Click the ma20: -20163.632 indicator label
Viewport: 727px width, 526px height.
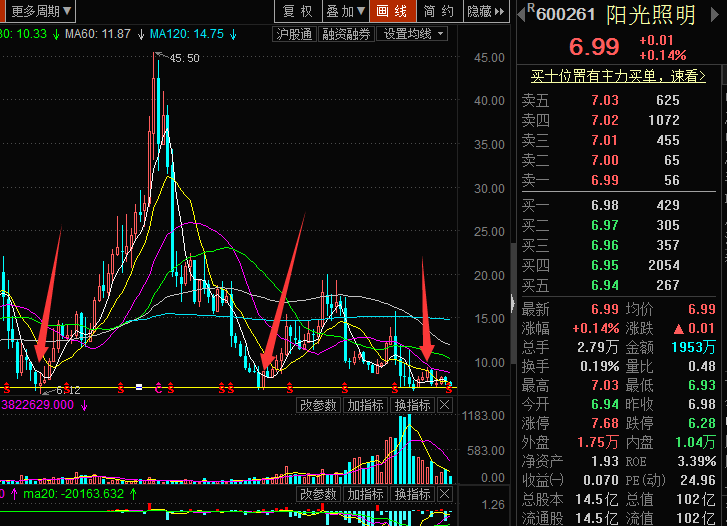point(74,494)
